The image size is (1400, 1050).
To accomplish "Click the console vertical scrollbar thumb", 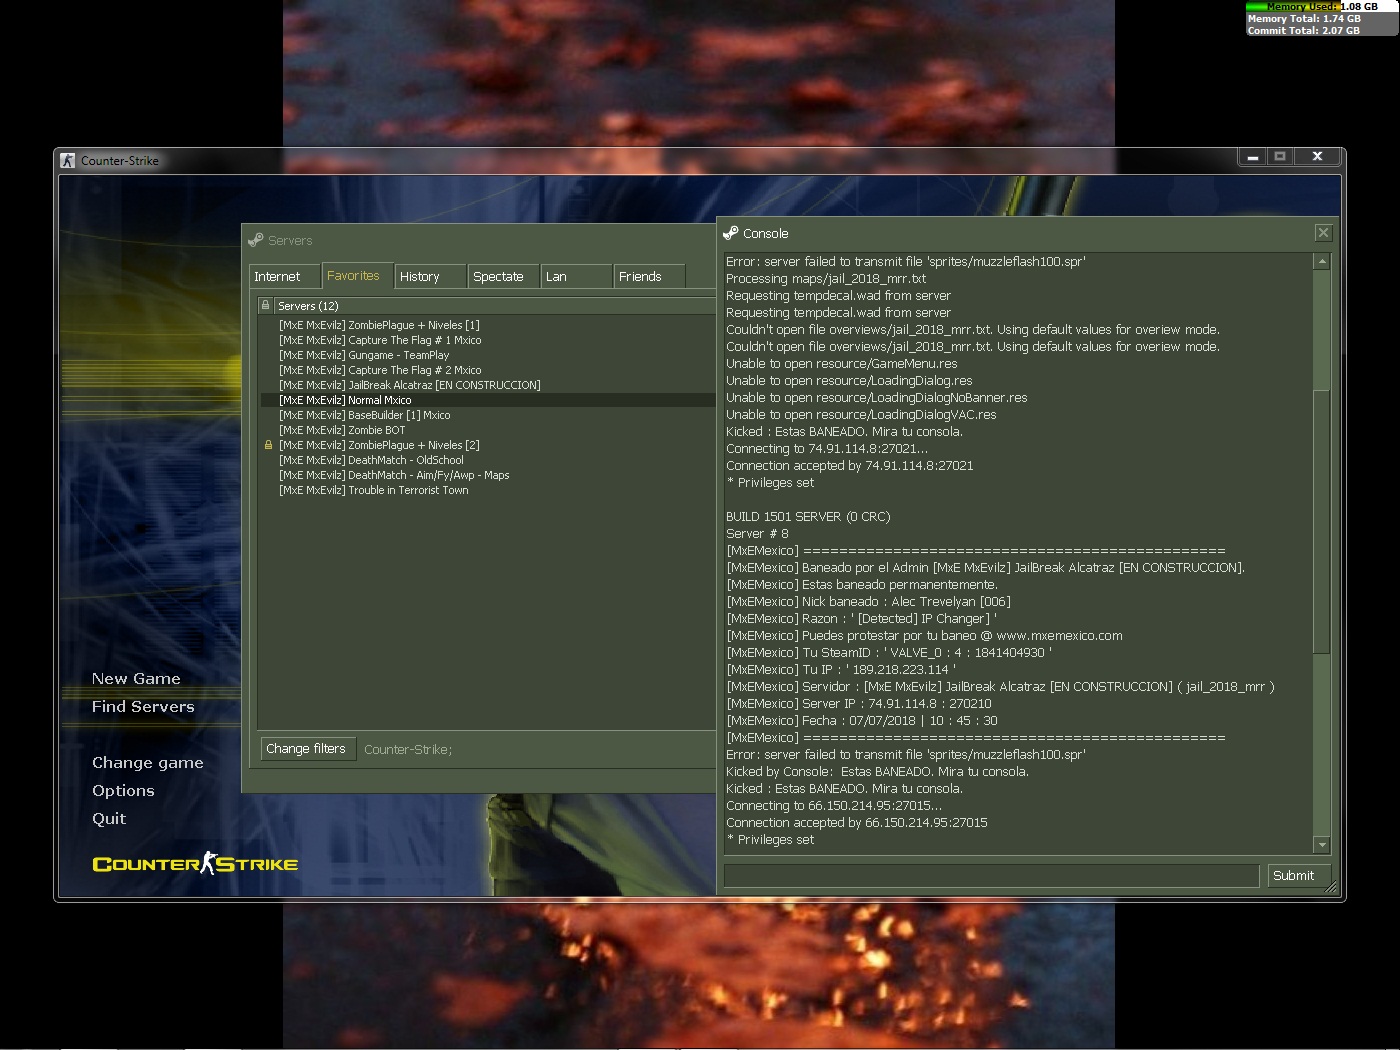I will [x=1321, y=520].
